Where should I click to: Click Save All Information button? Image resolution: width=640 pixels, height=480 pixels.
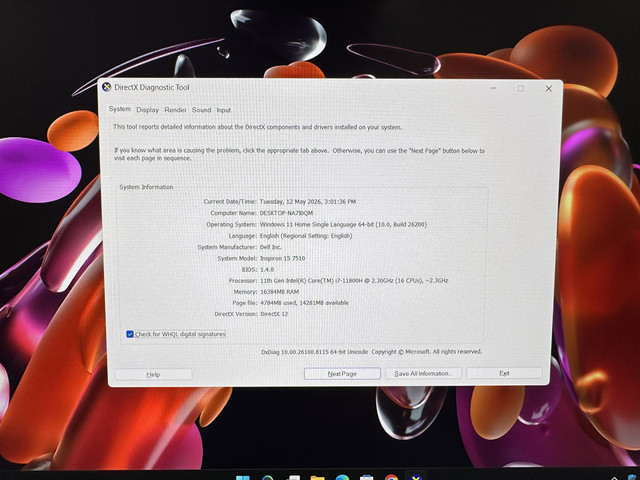pyautogui.click(x=423, y=373)
